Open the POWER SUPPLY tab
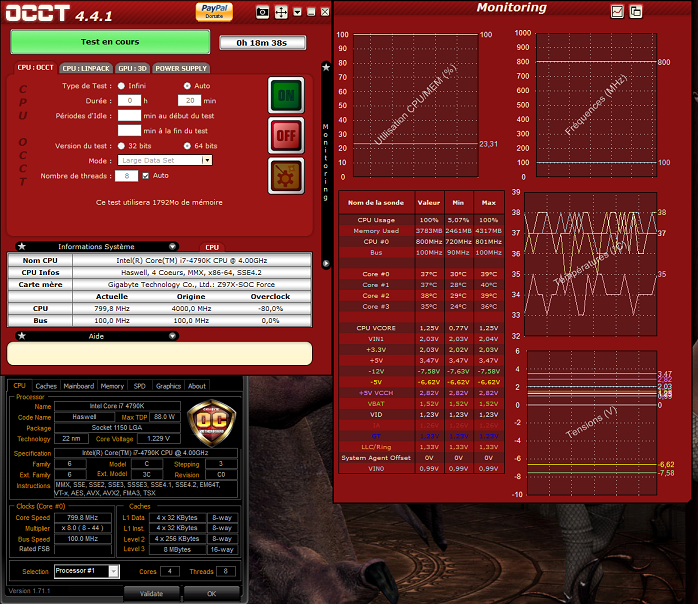 click(x=181, y=69)
